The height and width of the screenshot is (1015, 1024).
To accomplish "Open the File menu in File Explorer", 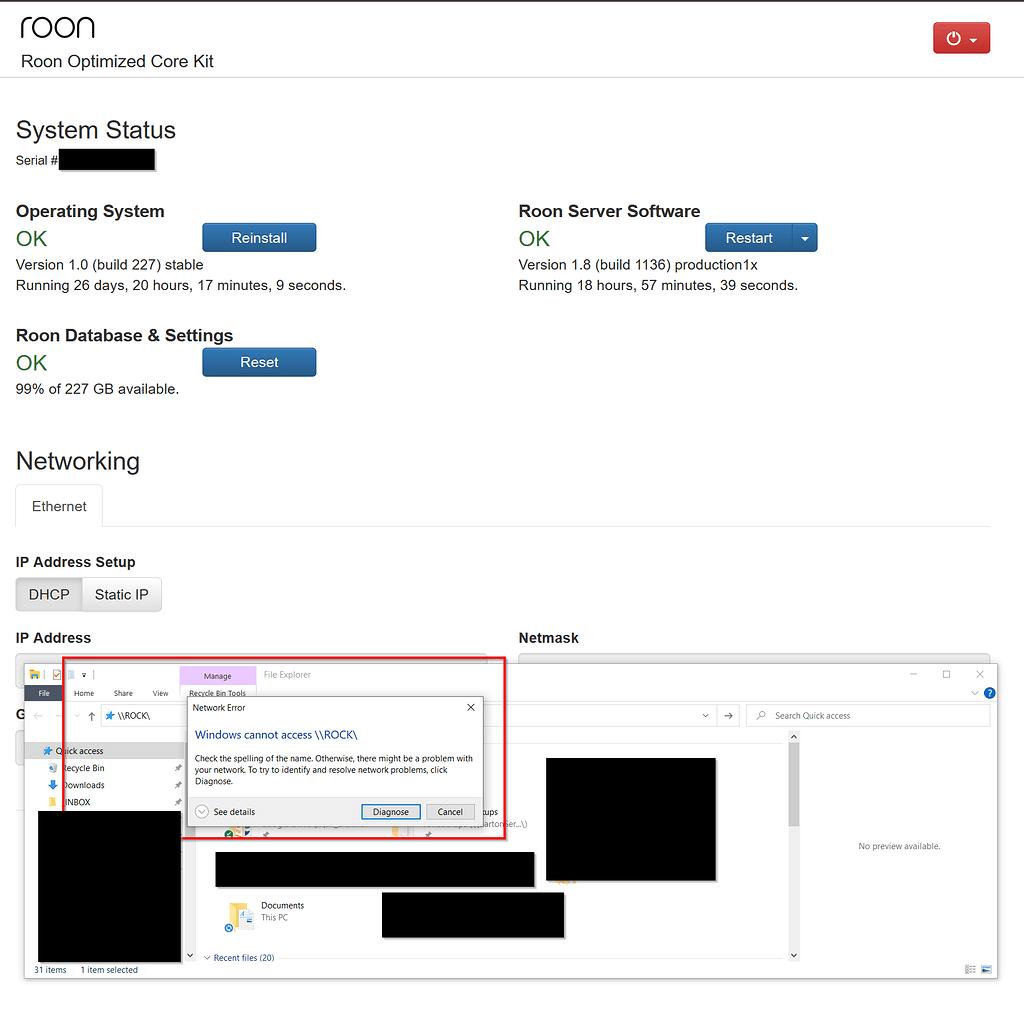I will [44, 693].
